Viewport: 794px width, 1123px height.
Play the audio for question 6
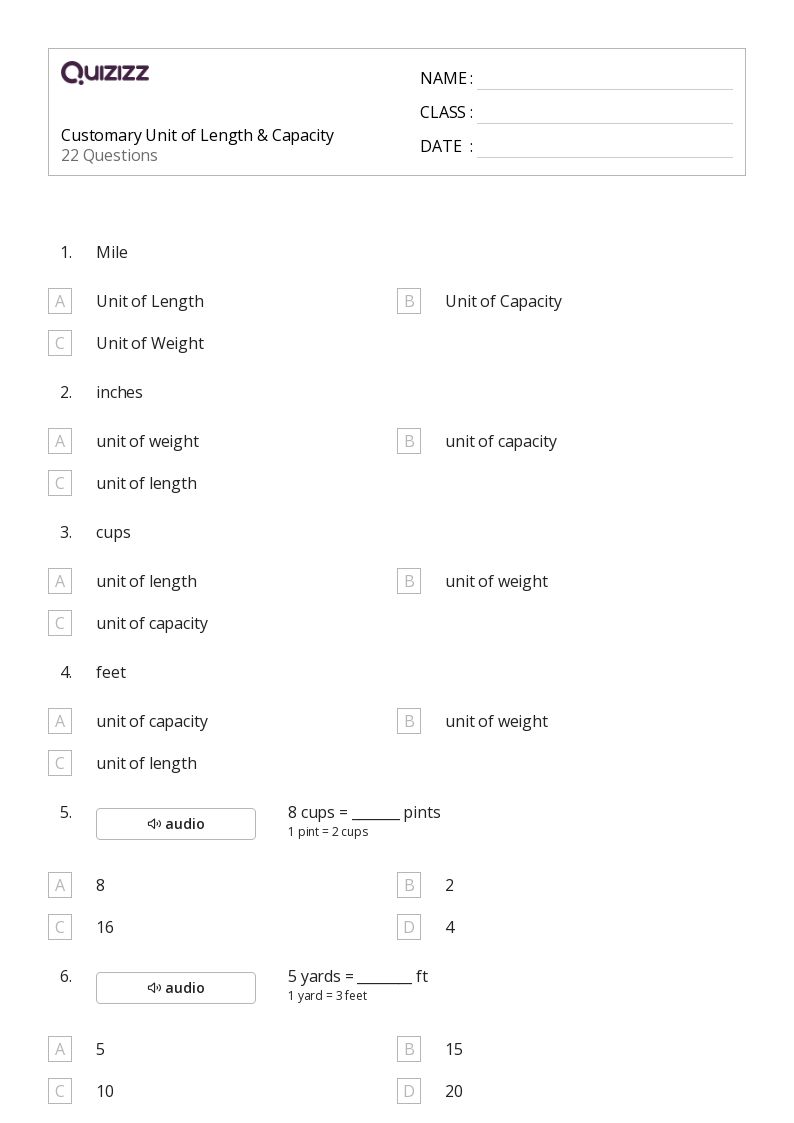(176, 988)
